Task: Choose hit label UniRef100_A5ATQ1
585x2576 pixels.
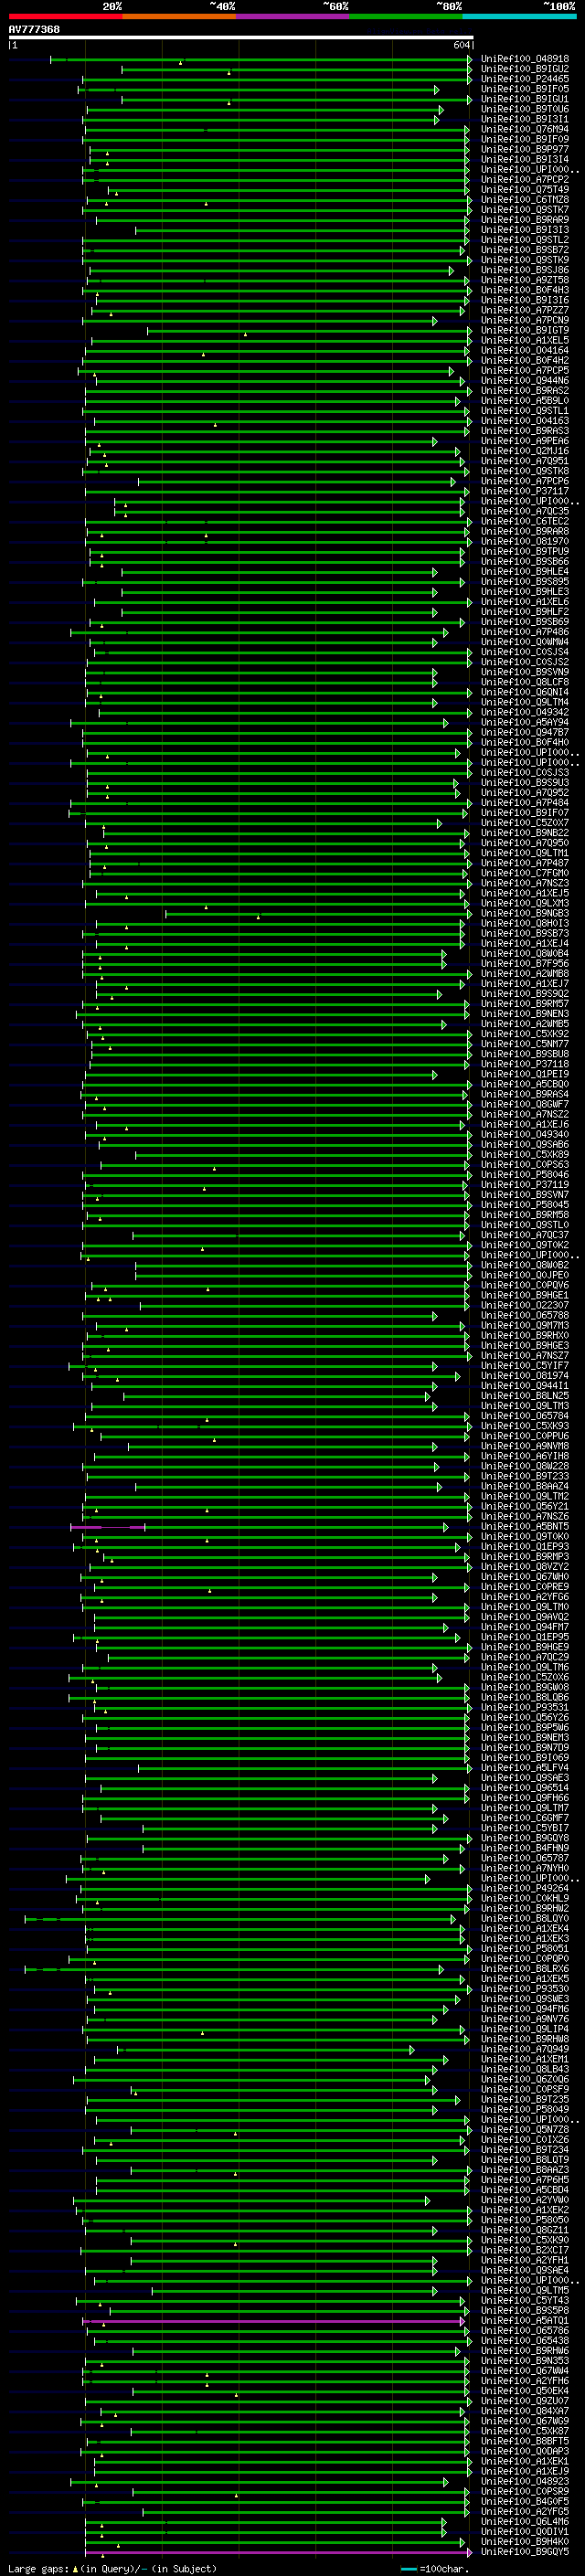Action: [x=525, y=2320]
